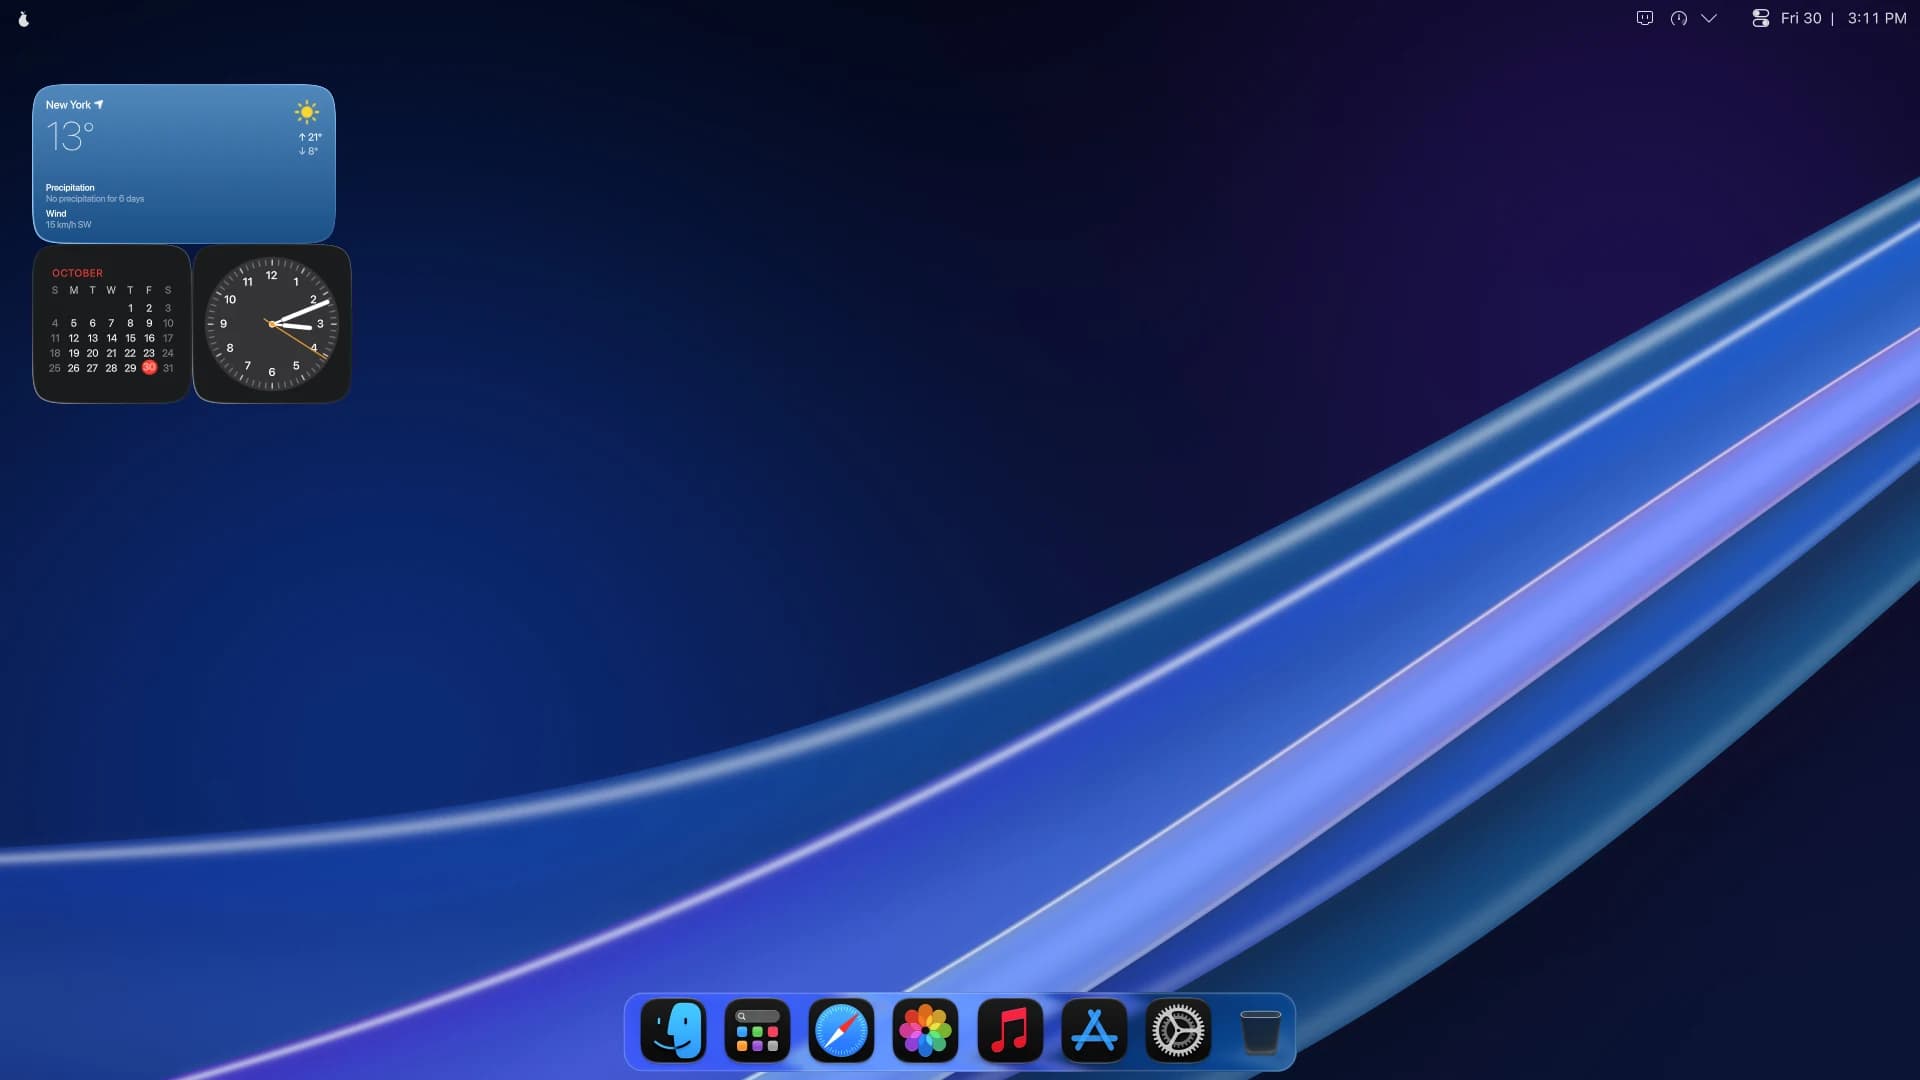
Task: Select day 26 in calendar widget
Action: point(73,368)
